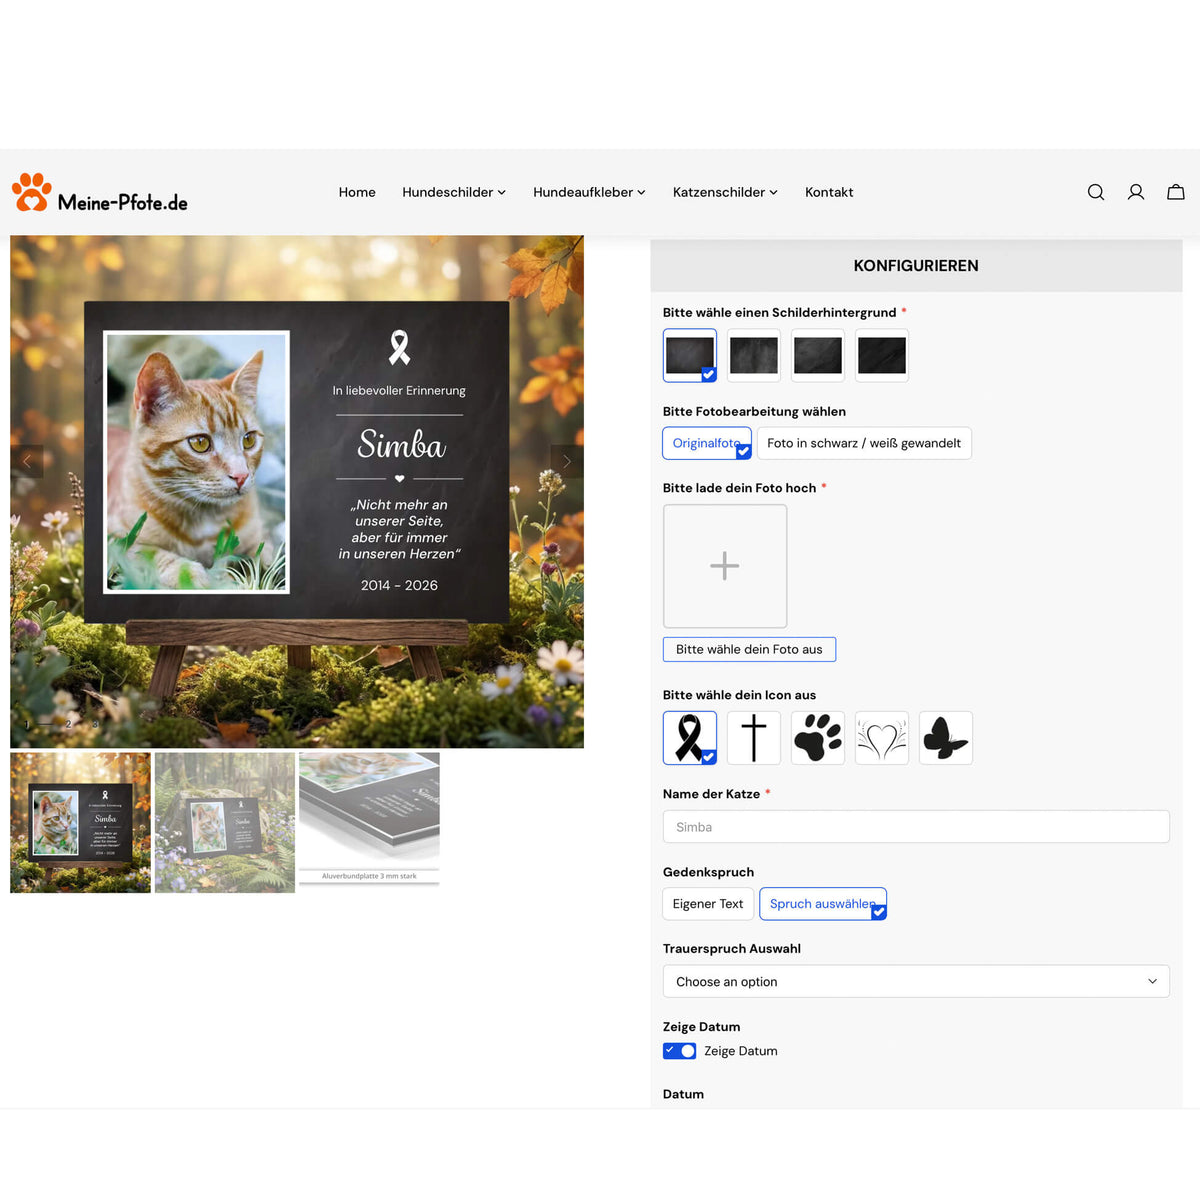Expand the Hundeschilder menu
The width and height of the screenshot is (1200, 1200).
(x=454, y=192)
